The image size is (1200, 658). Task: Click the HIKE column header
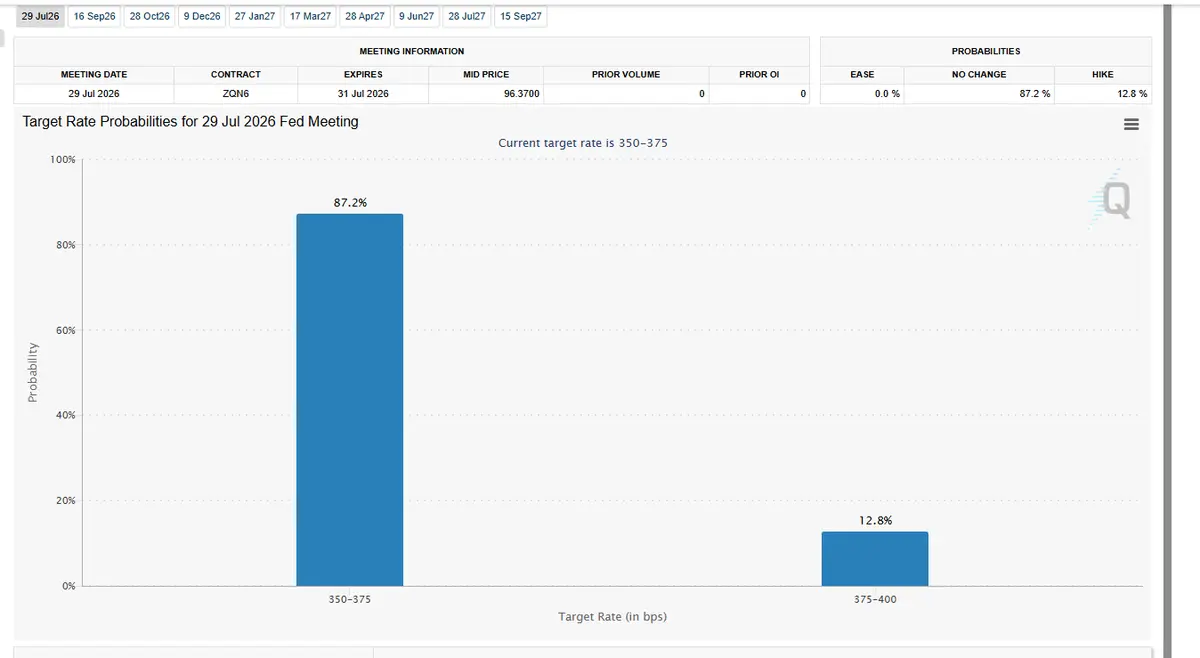(1103, 74)
